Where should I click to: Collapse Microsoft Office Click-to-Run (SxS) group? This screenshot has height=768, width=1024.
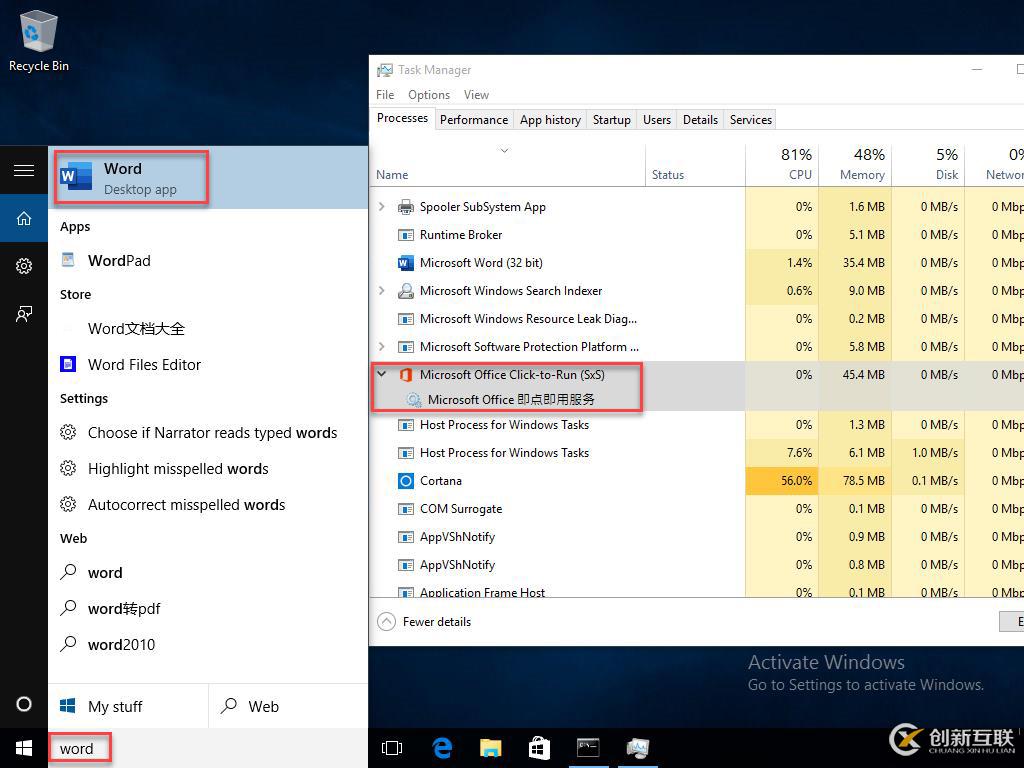point(382,375)
